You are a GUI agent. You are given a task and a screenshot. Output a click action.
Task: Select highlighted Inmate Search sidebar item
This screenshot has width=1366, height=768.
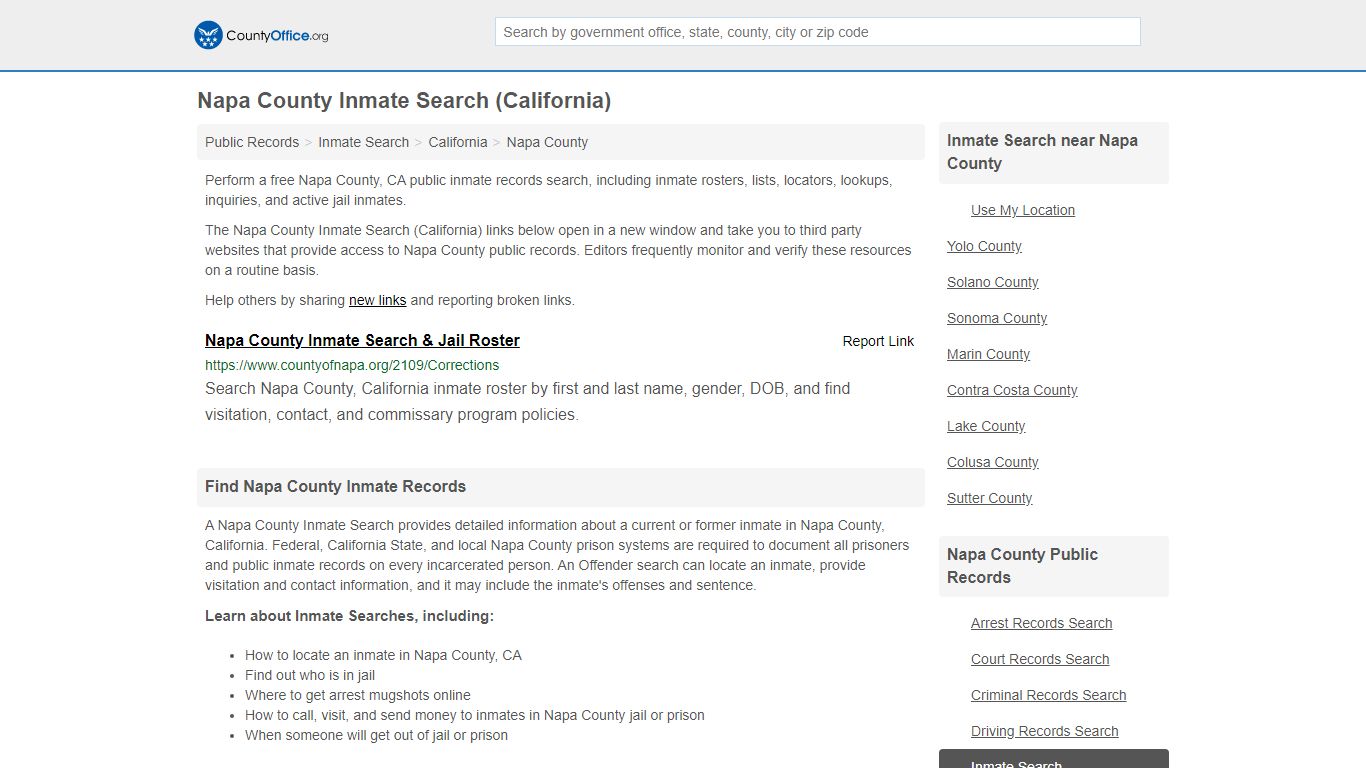[1054, 760]
